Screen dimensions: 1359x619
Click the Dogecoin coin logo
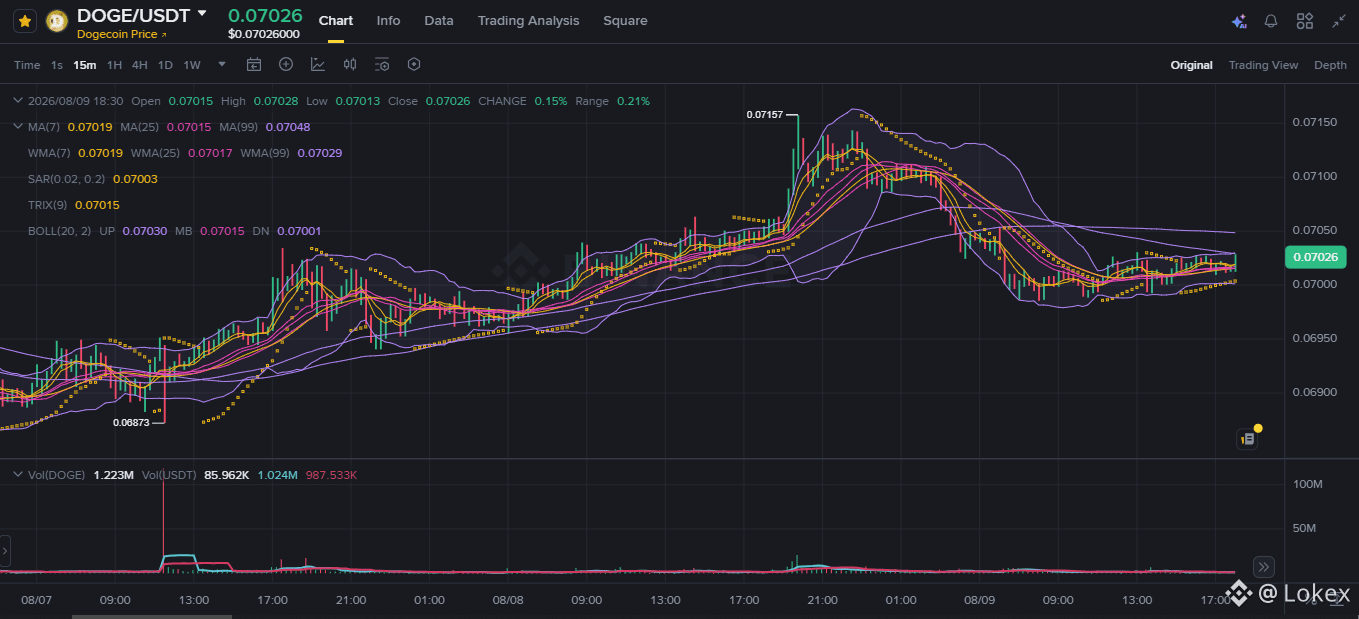coord(57,20)
